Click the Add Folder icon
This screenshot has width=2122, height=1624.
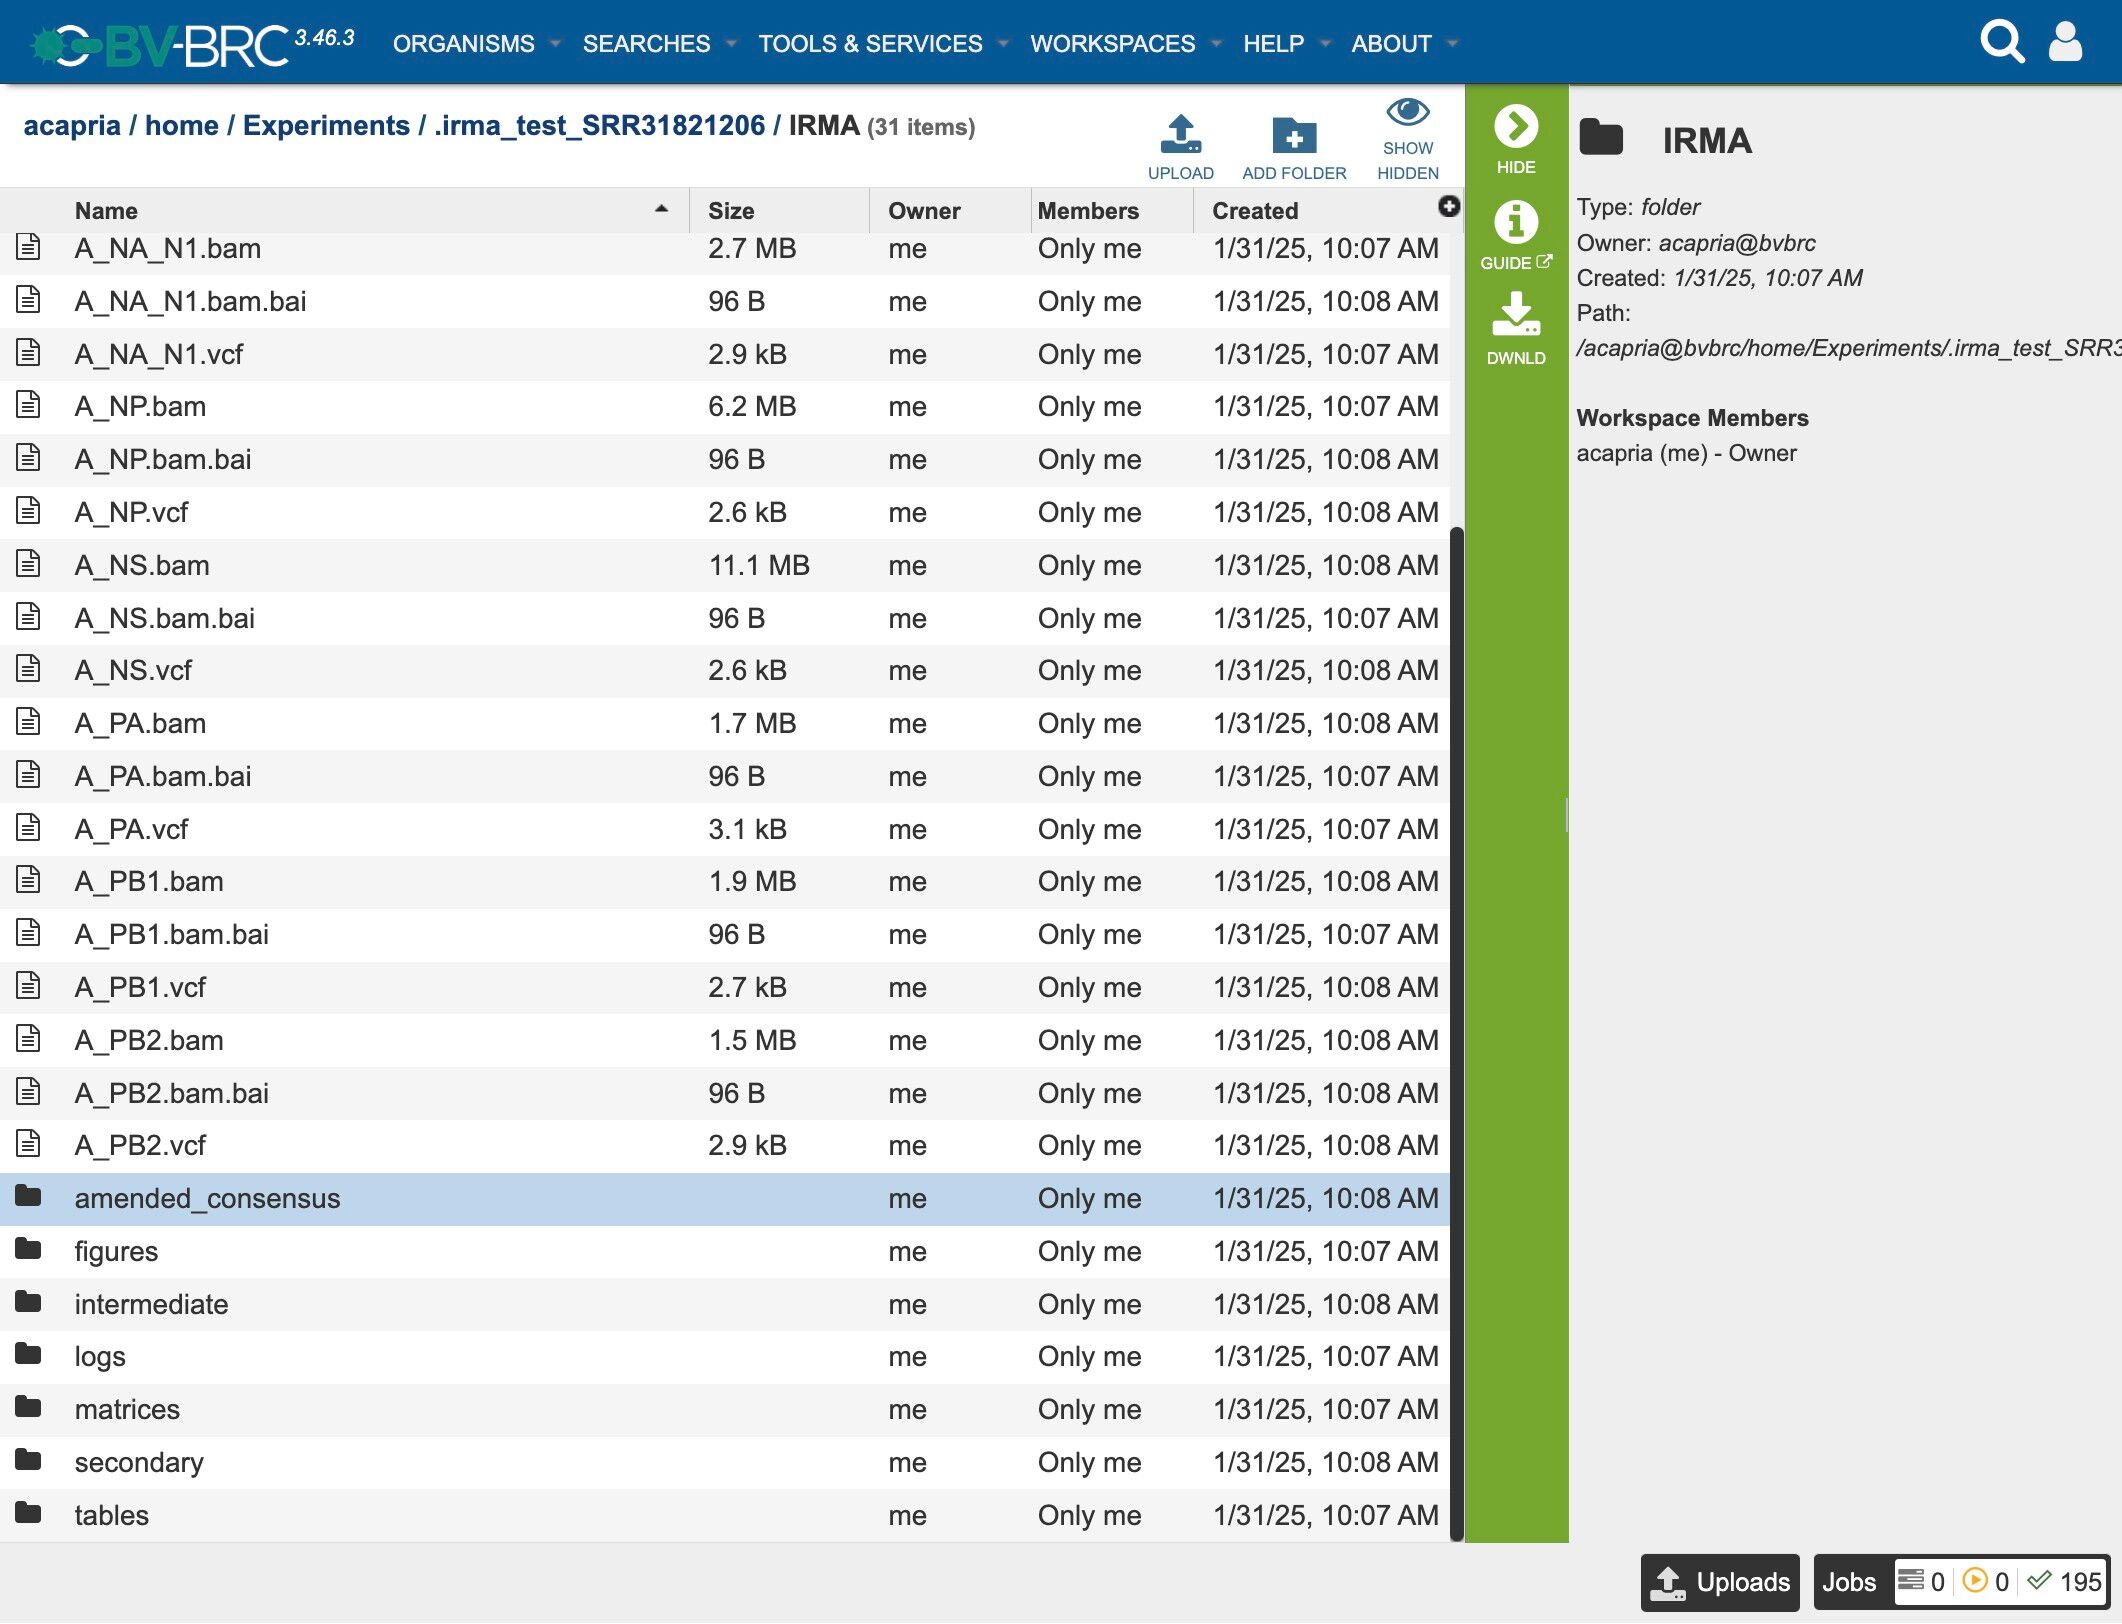pyautogui.click(x=1293, y=135)
